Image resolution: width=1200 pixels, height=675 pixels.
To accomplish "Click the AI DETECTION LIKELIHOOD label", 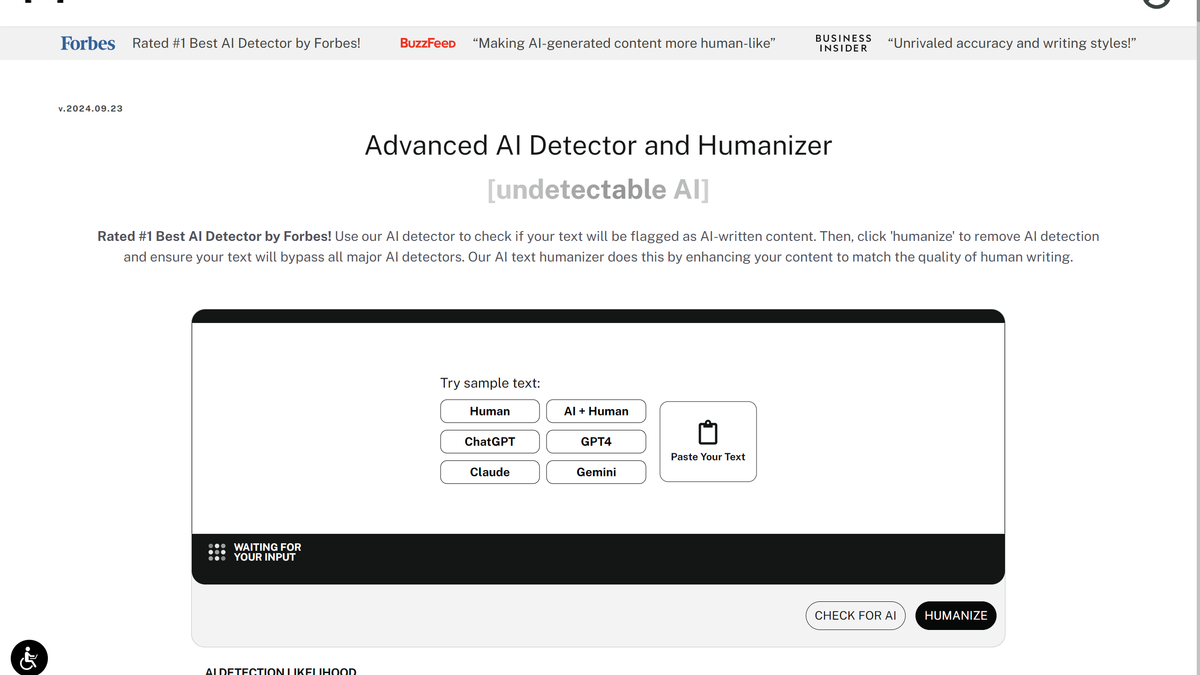I will (280, 671).
